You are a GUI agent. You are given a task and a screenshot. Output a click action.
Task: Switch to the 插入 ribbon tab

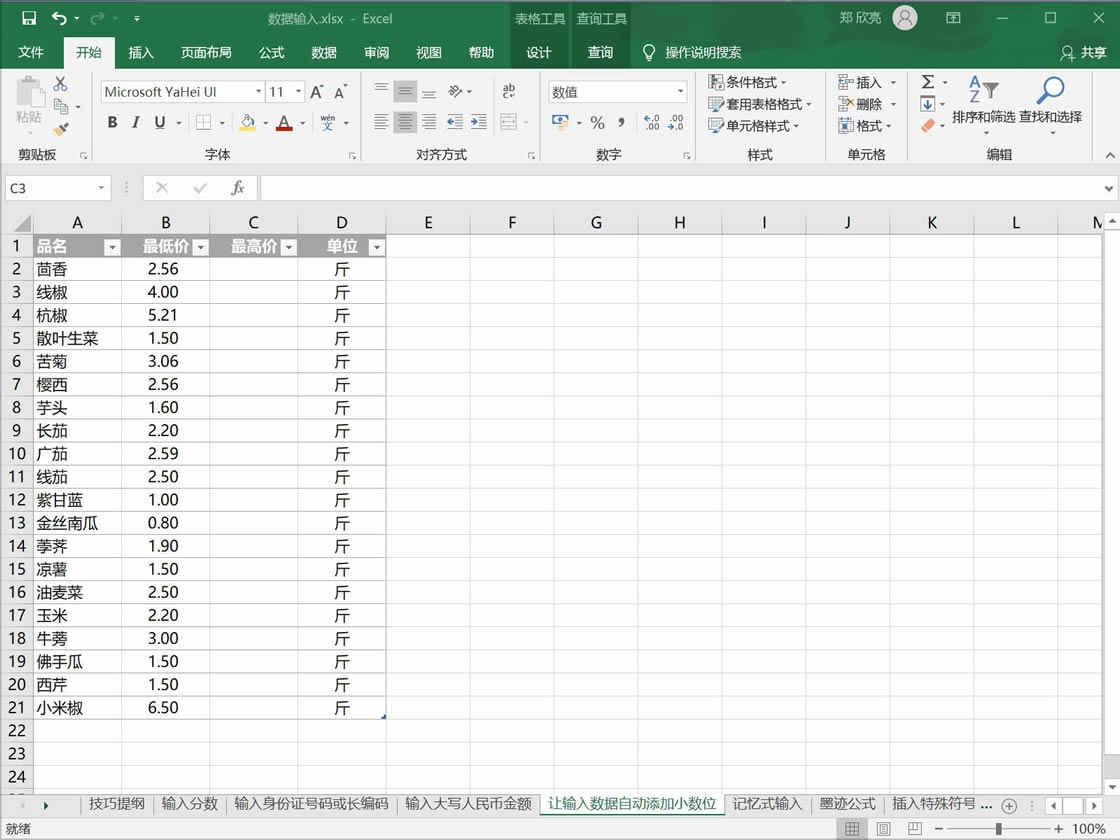coord(140,52)
